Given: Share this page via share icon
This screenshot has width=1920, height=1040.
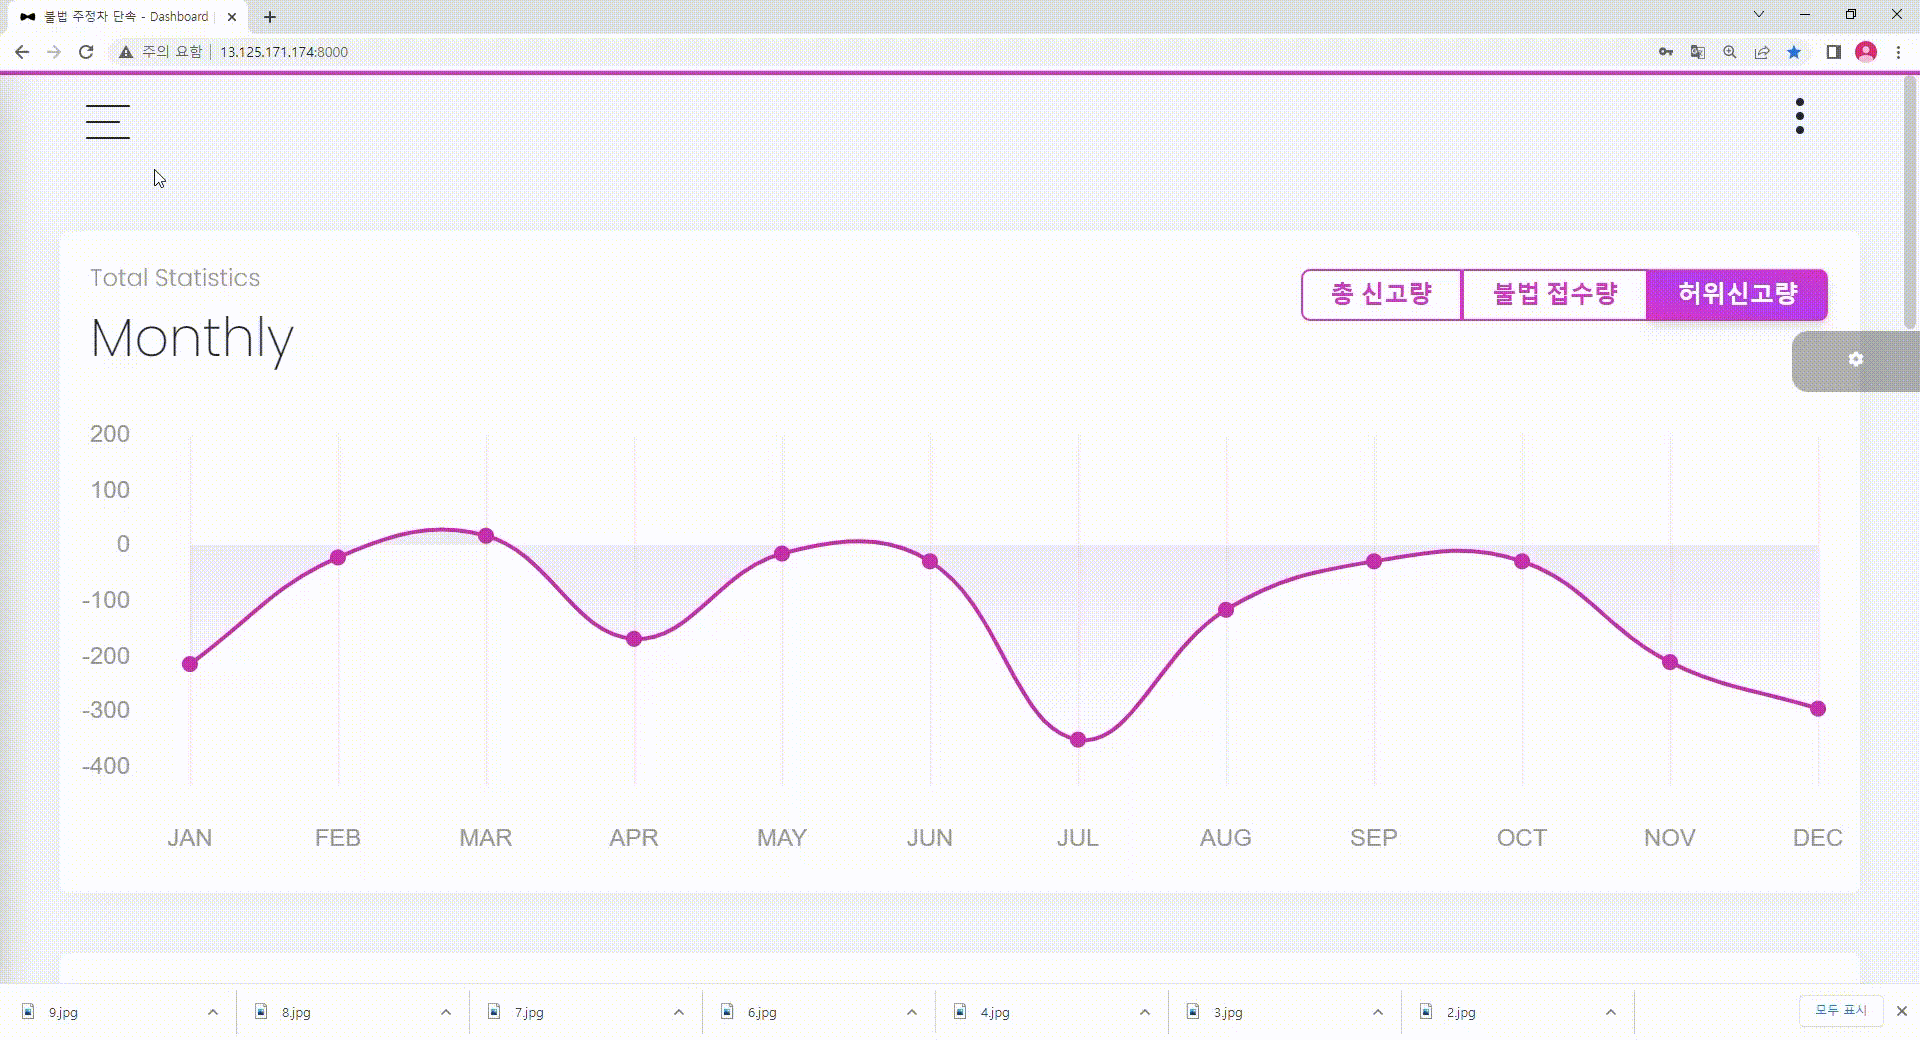Looking at the screenshot, I should tap(1762, 52).
